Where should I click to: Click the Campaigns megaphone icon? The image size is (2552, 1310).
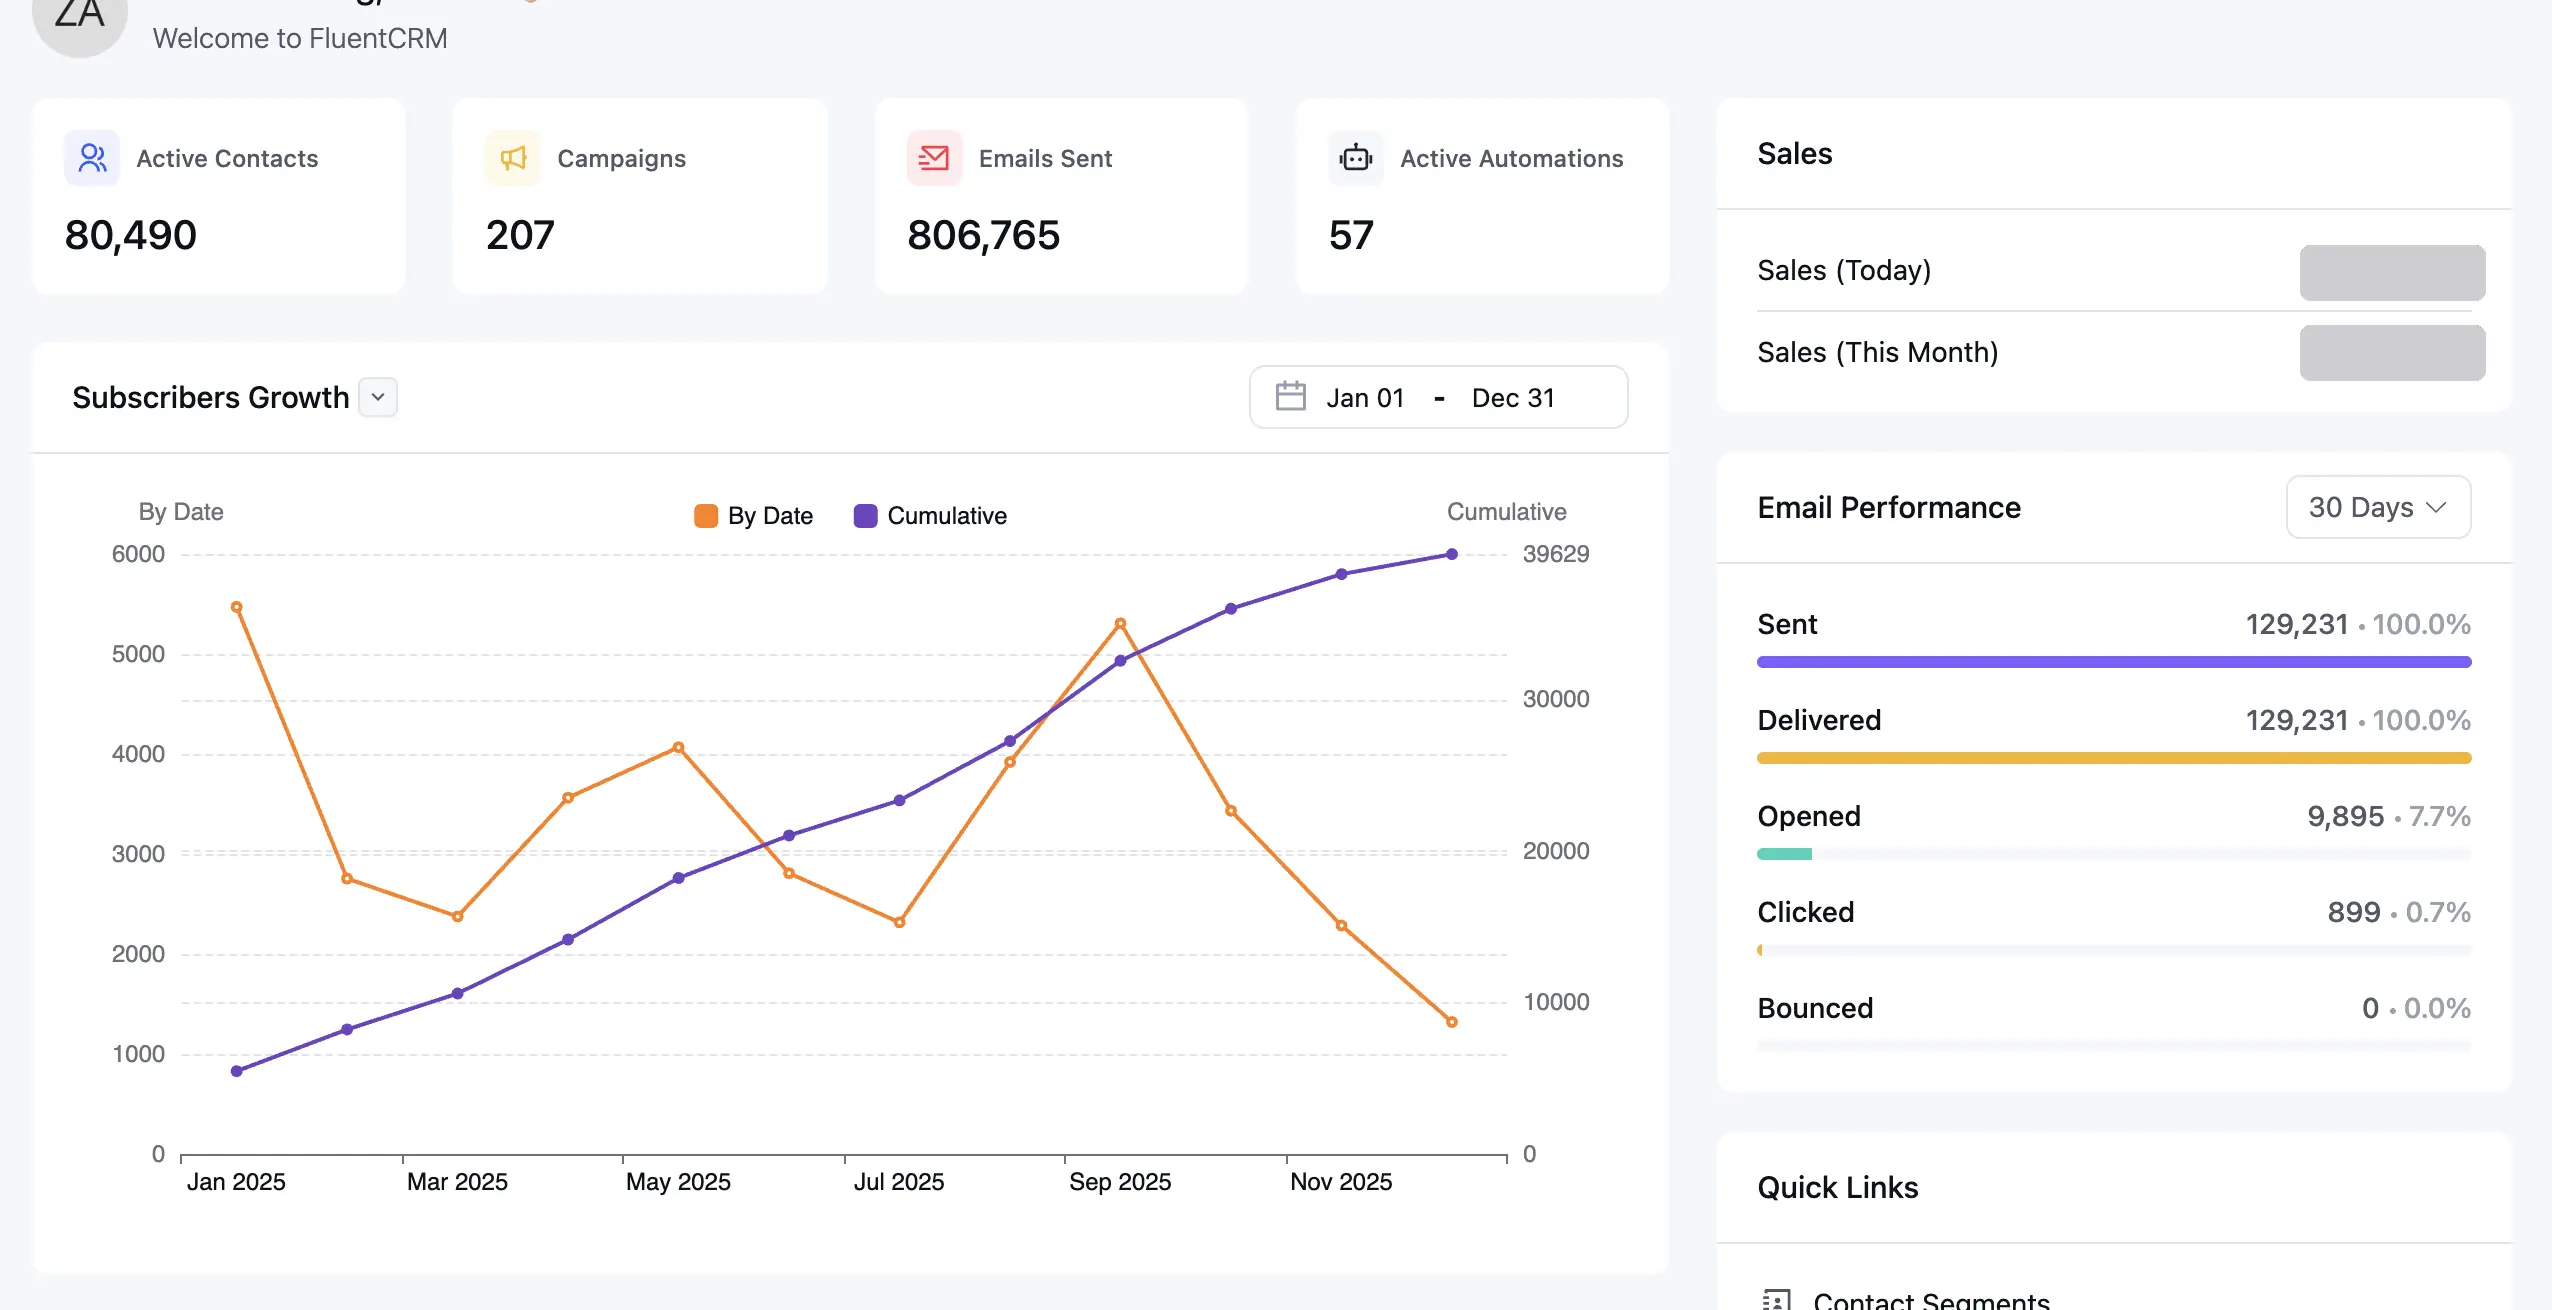coord(513,158)
